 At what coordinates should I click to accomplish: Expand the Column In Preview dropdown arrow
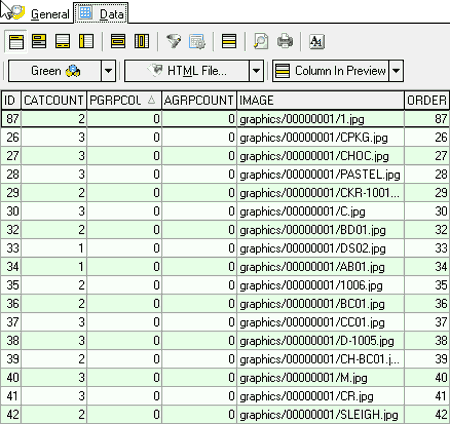(396, 71)
